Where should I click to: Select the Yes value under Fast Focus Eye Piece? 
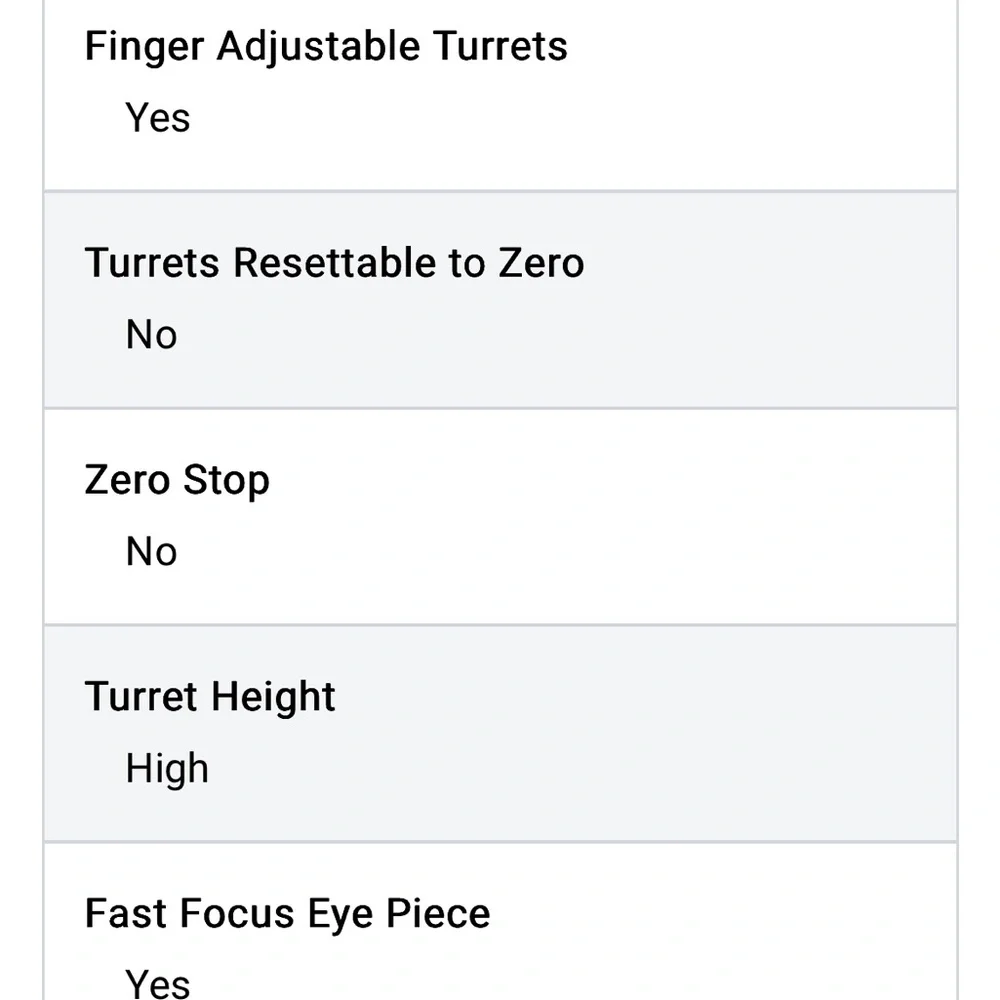click(x=157, y=982)
